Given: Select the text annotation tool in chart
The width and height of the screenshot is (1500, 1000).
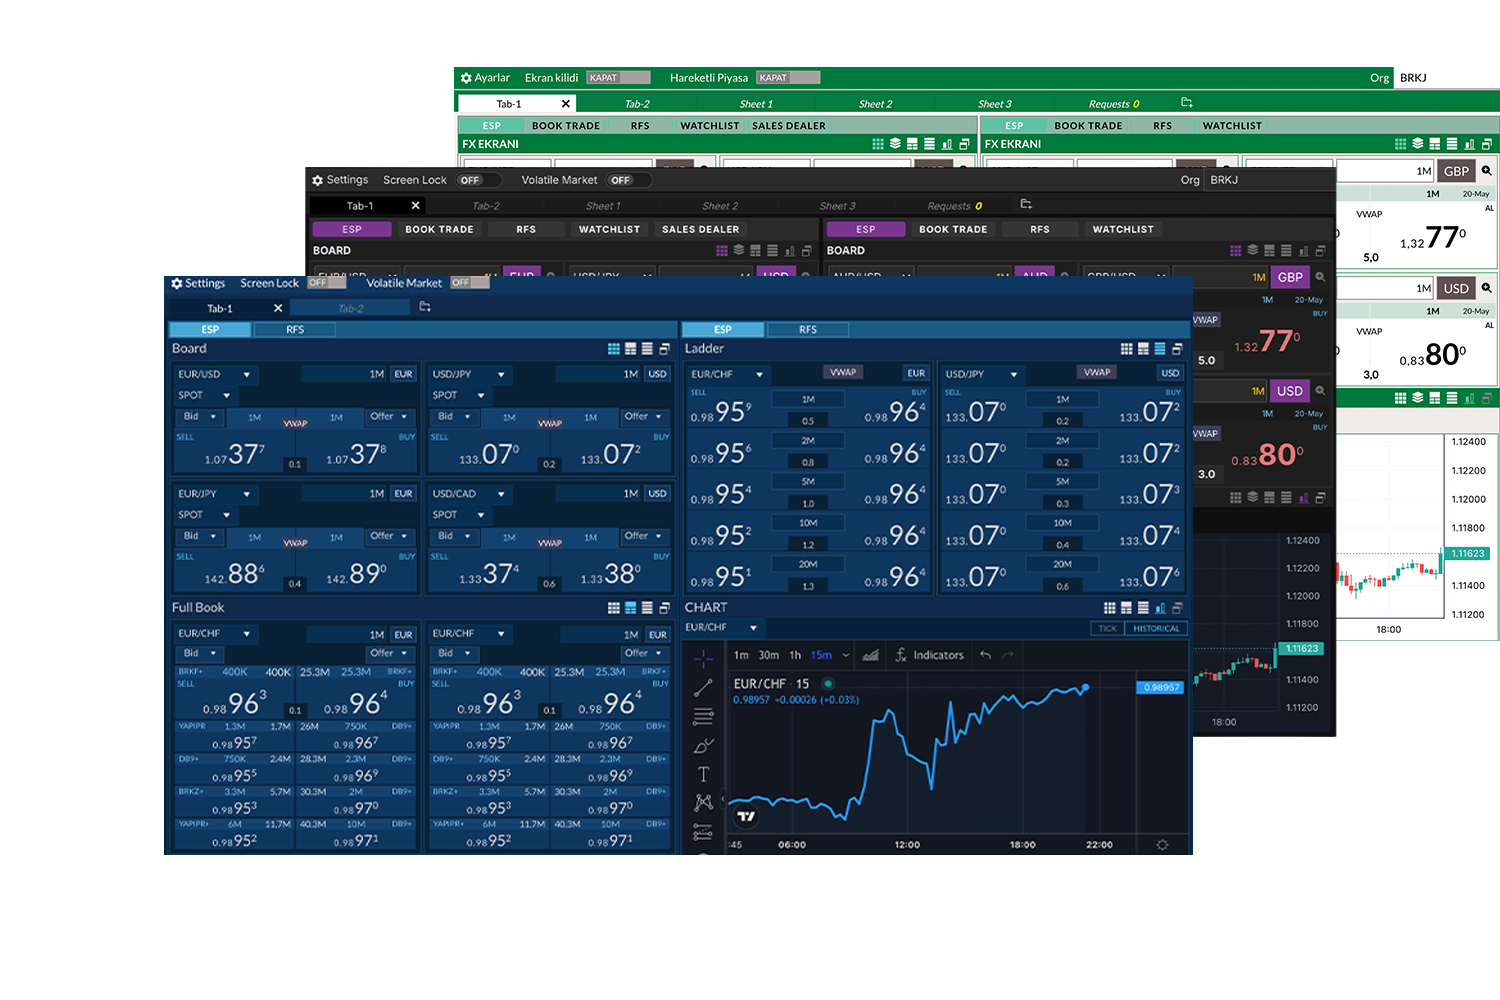Looking at the screenshot, I should coord(704,774).
